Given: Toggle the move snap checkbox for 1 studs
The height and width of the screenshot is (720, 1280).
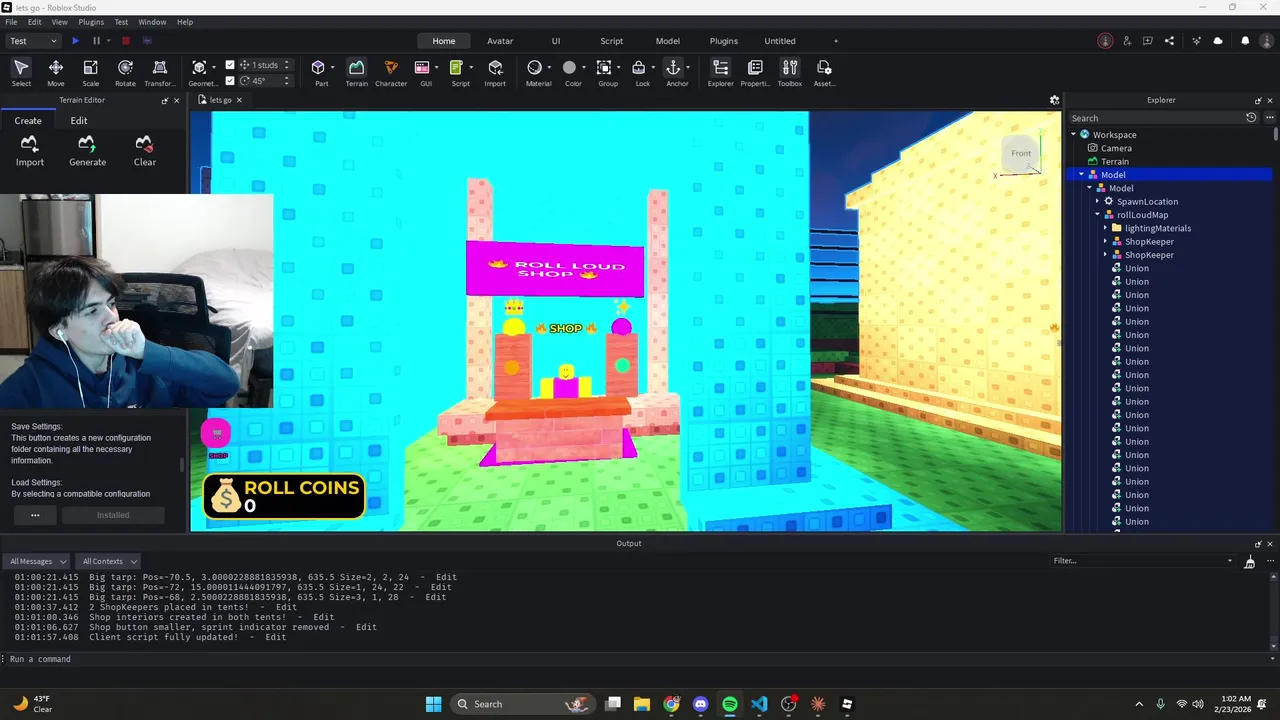Looking at the screenshot, I should click(230, 65).
